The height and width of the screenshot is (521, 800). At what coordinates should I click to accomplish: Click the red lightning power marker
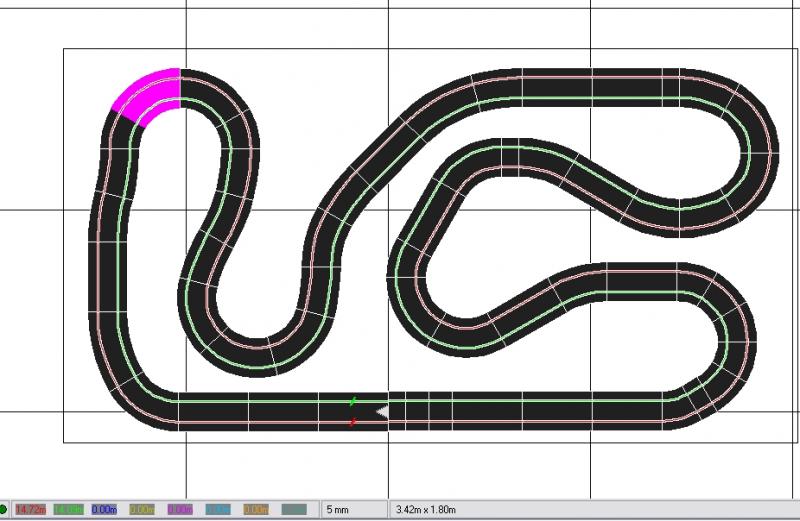point(353,422)
